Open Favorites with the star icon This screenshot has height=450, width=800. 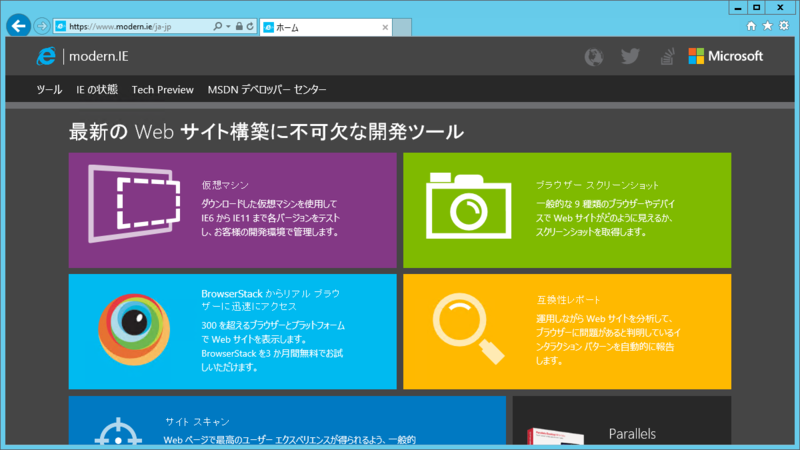(767, 26)
